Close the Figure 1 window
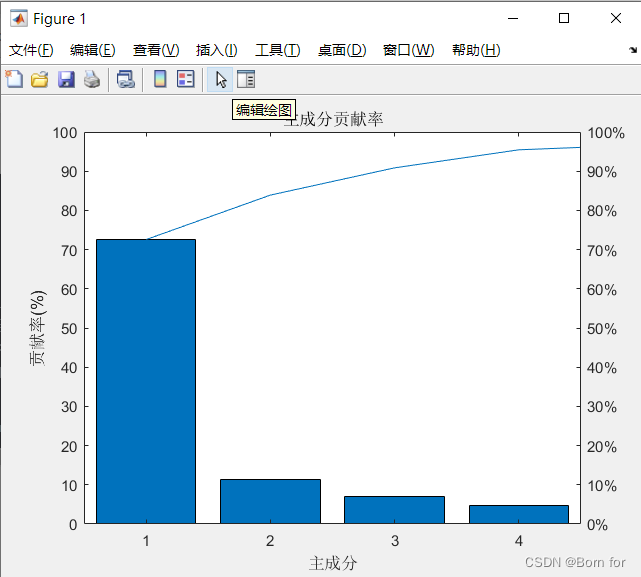The height and width of the screenshot is (577, 641). click(616, 18)
